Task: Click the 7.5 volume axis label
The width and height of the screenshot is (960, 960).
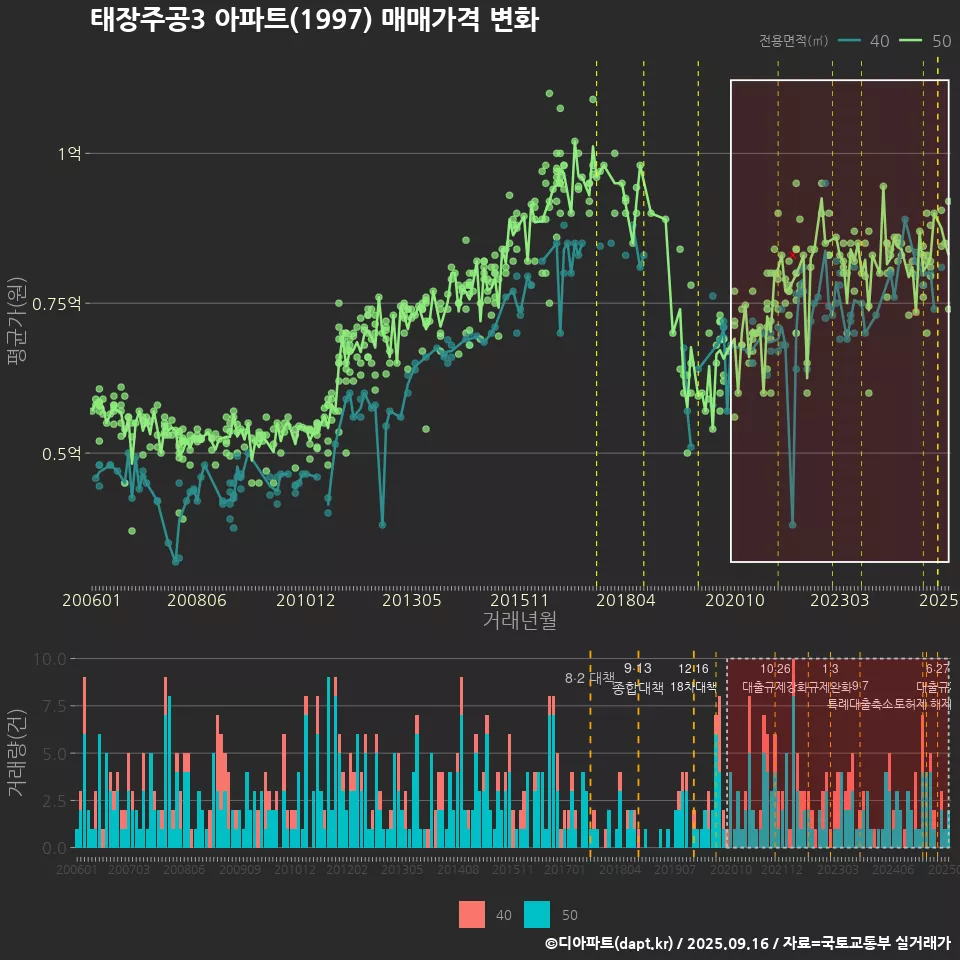Action: click(54, 707)
